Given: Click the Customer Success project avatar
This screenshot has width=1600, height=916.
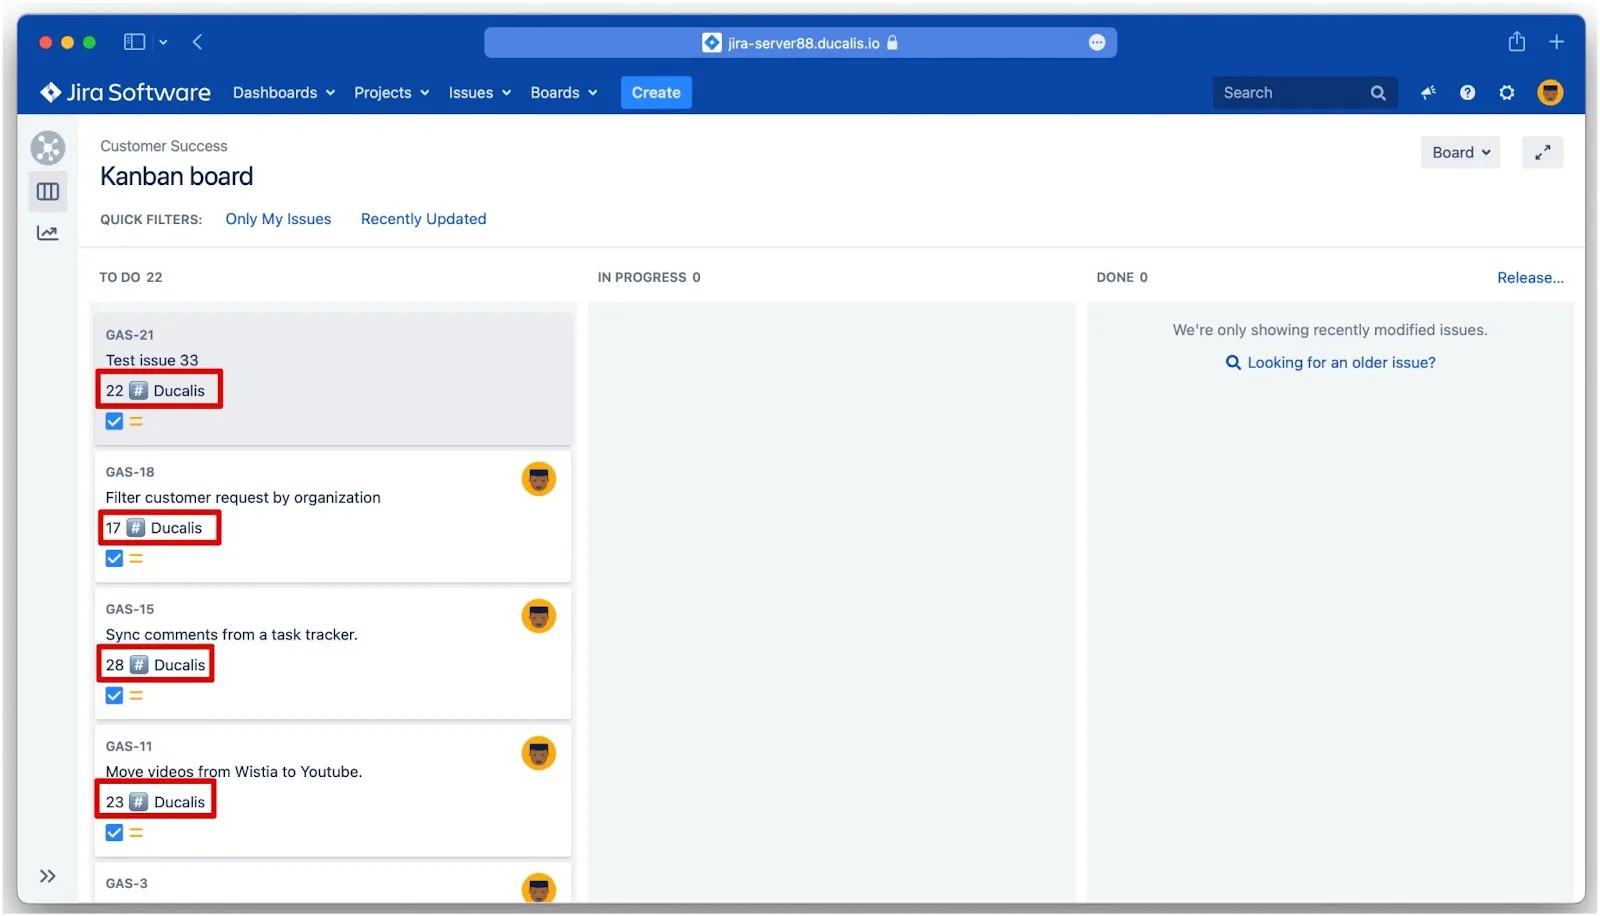Looking at the screenshot, I should coord(47,147).
